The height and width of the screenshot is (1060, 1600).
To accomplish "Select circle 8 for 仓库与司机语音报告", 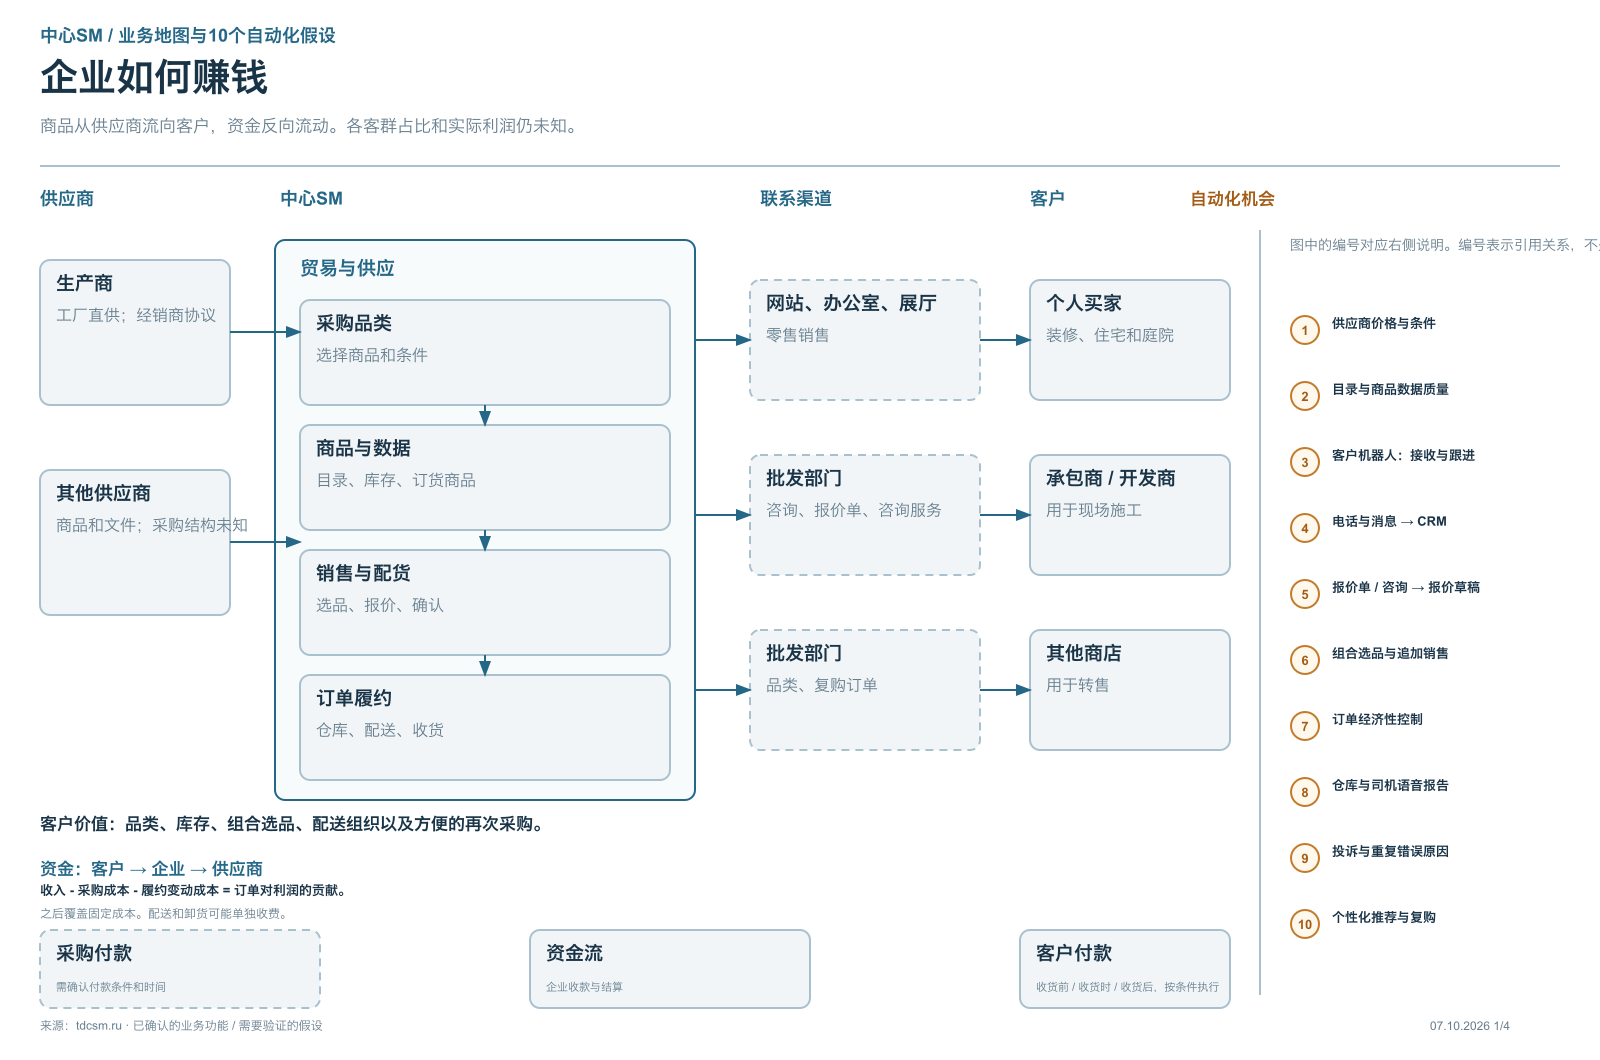I will tap(1305, 792).
